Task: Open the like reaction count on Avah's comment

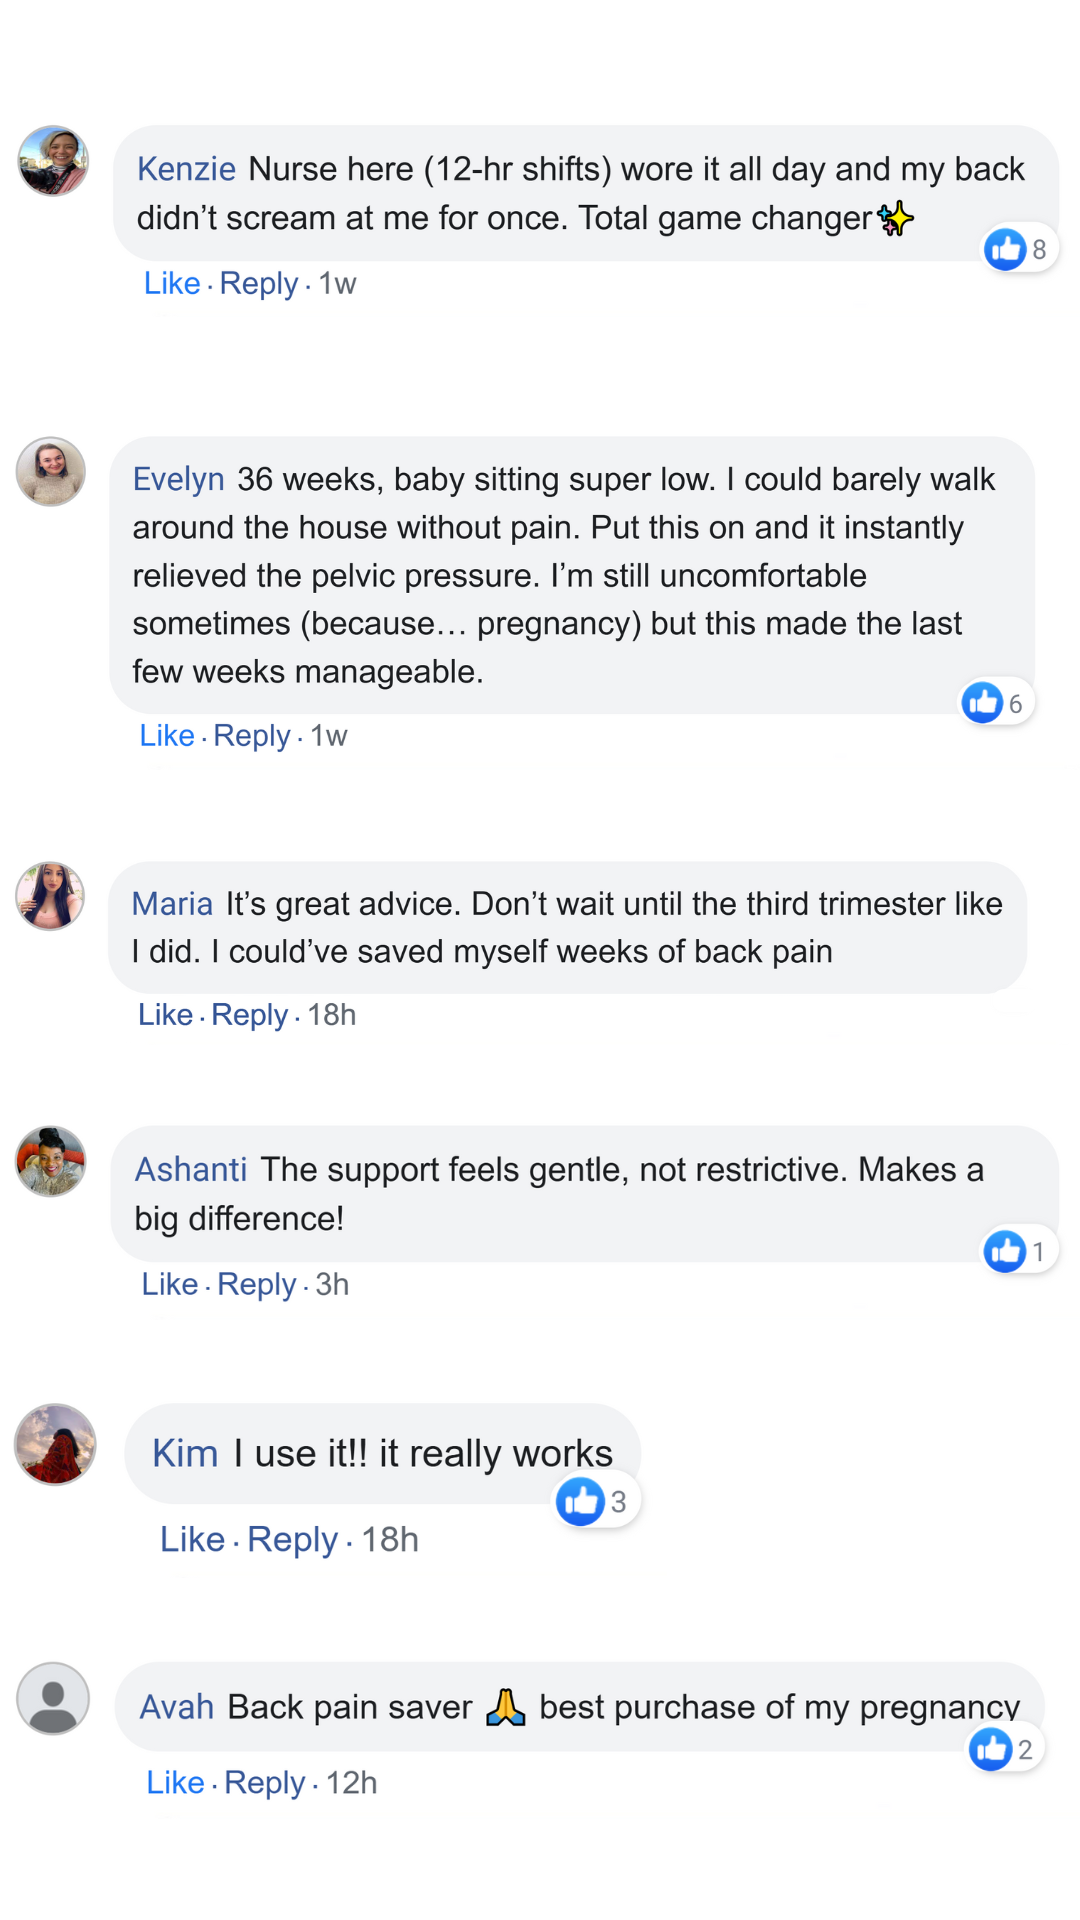Action: click(x=1004, y=1749)
